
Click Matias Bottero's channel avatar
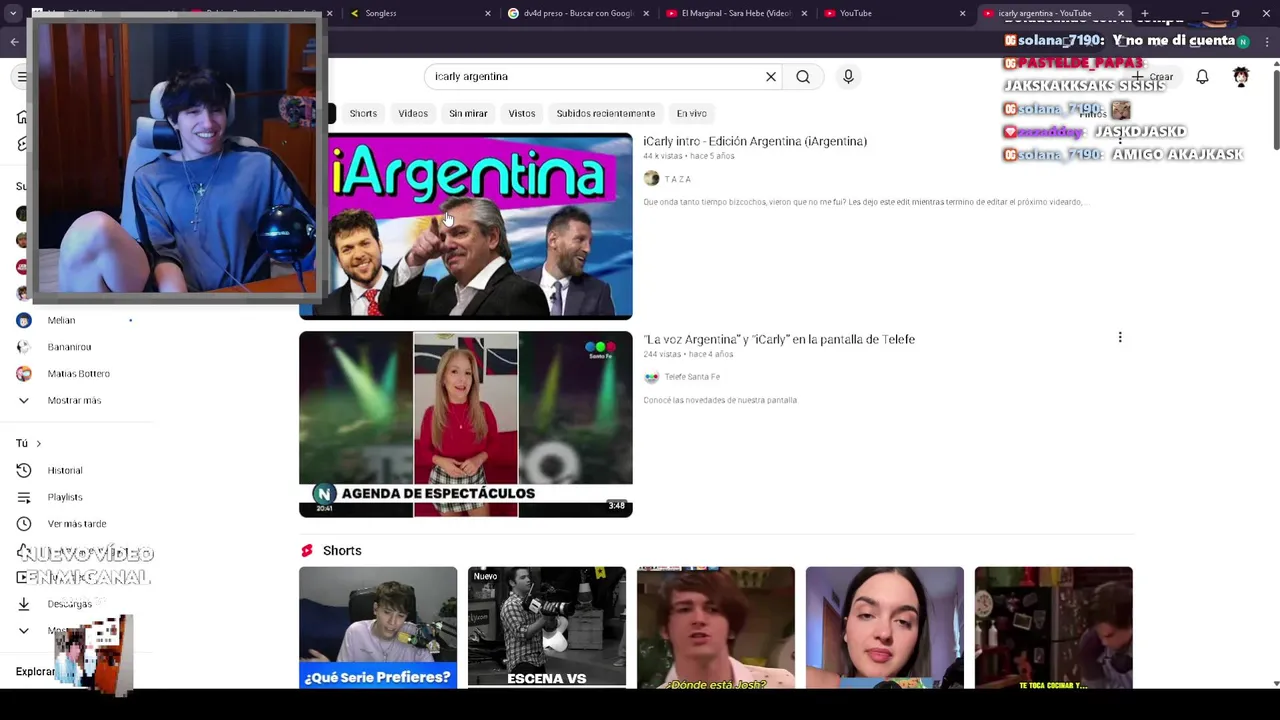[24, 374]
